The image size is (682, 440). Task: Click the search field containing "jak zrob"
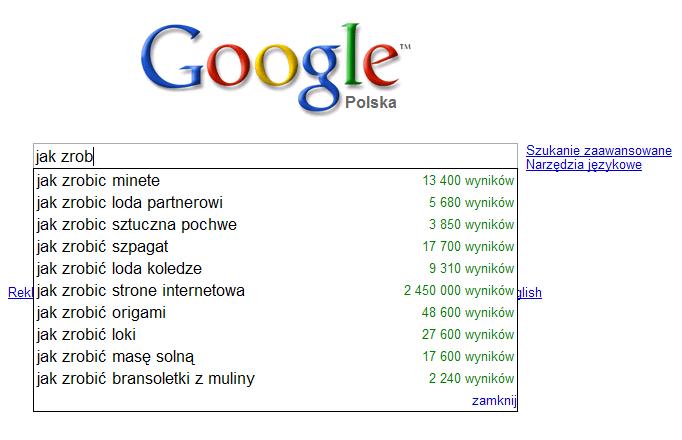275,156
